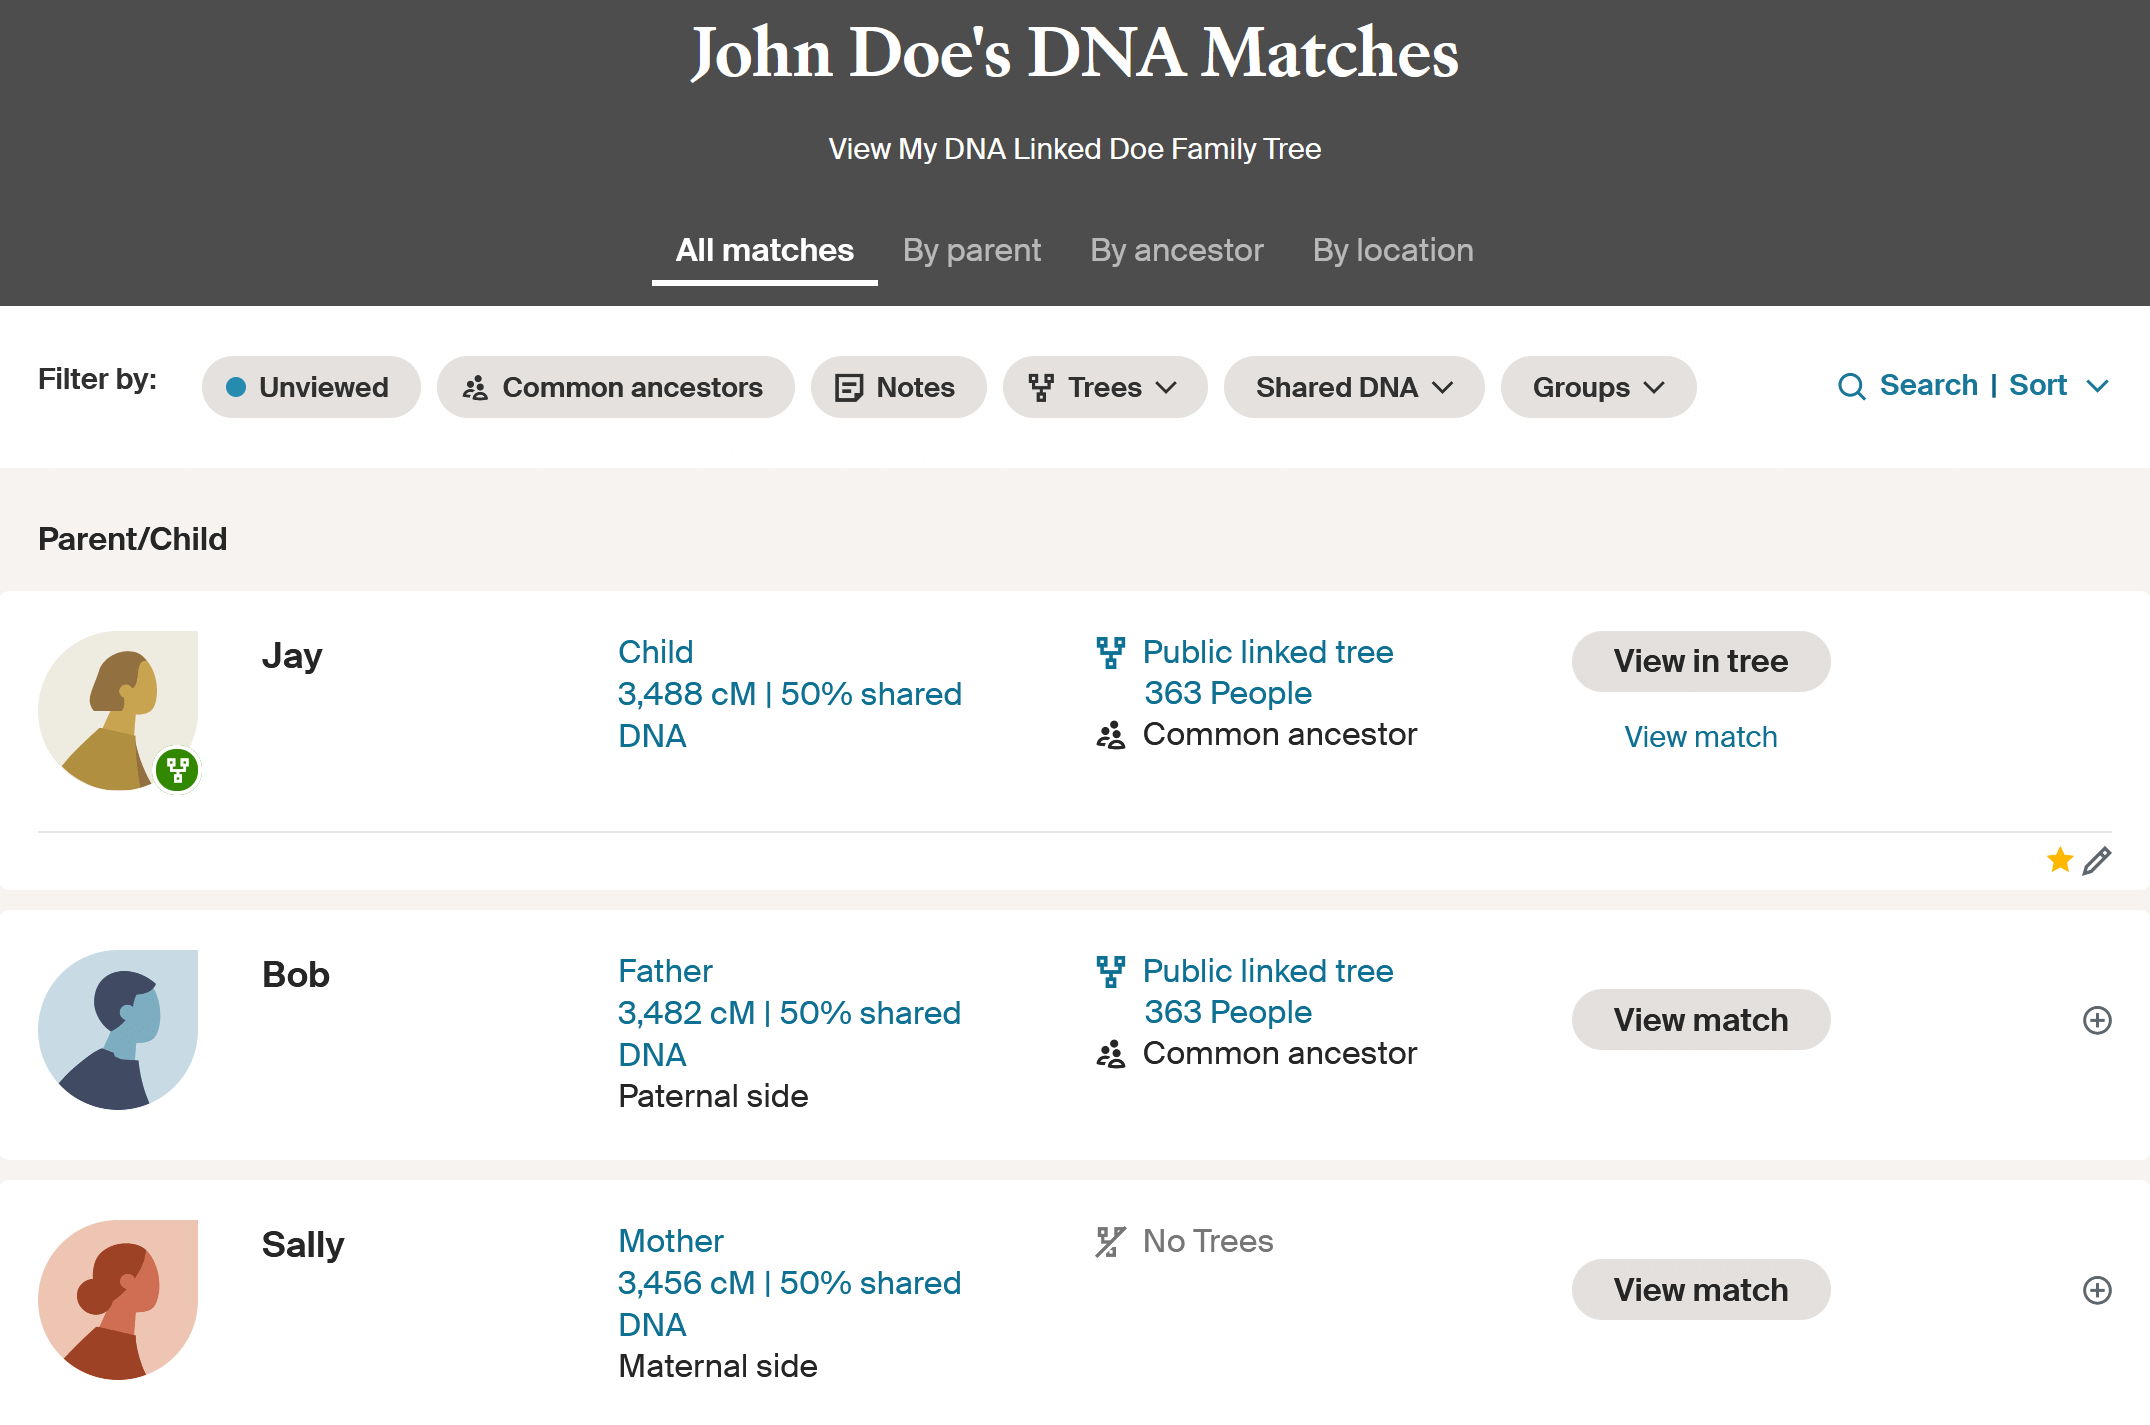Click the tree badge on Jay's avatar
Image resolution: width=2150 pixels, height=1425 pixels.
pyautogui.click(x=178, y=770)
